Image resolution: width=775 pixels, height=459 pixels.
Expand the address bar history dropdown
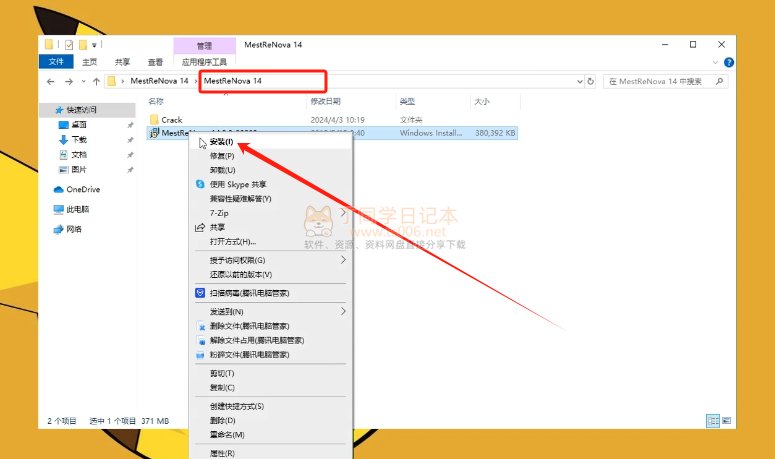[580, 81]
